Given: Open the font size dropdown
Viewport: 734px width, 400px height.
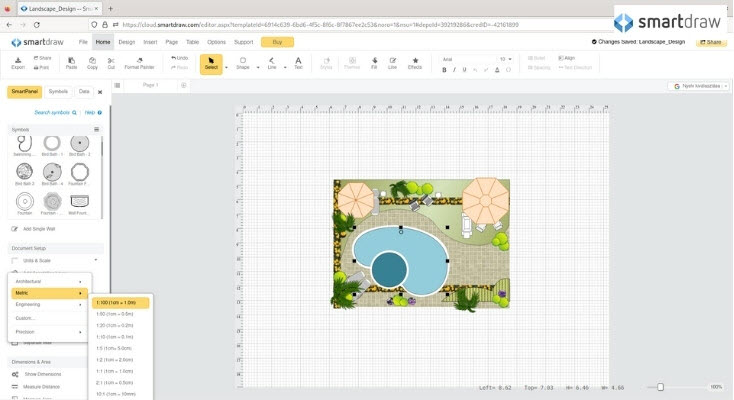Looking at the screenshot, I should [x=508, y=59].
